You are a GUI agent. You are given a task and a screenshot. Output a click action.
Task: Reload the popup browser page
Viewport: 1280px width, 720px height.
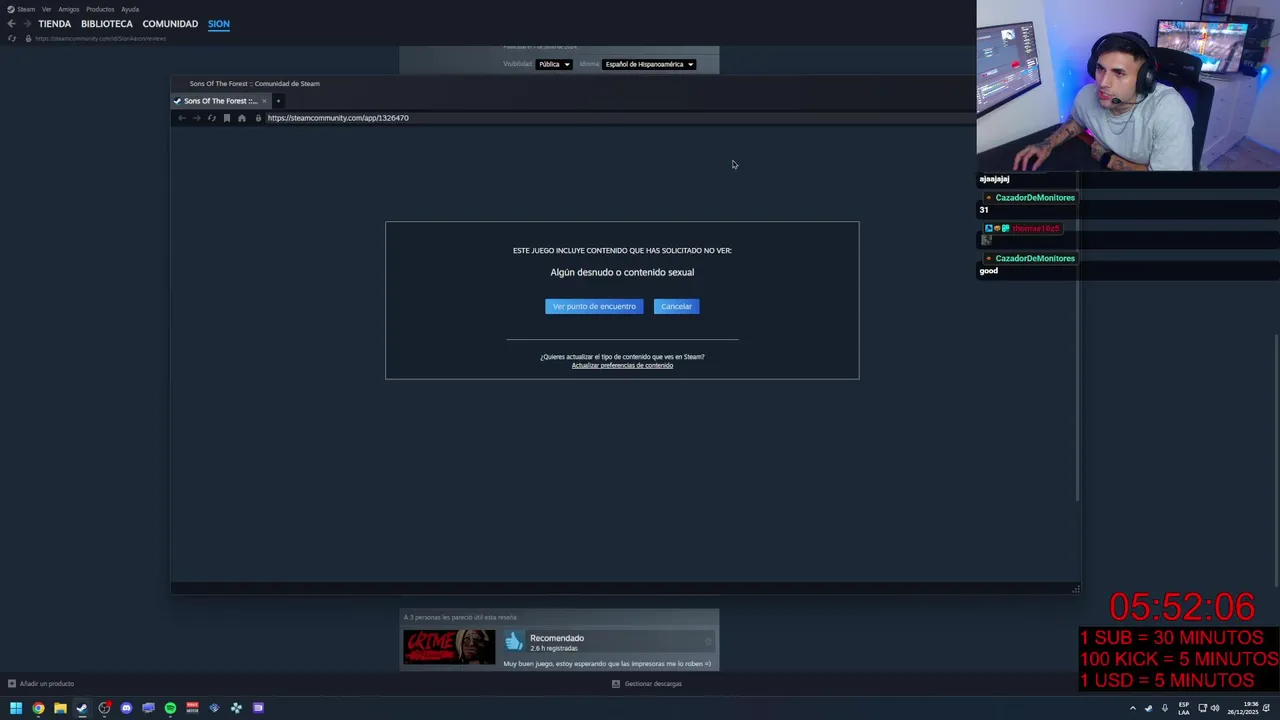pos(211,118)
